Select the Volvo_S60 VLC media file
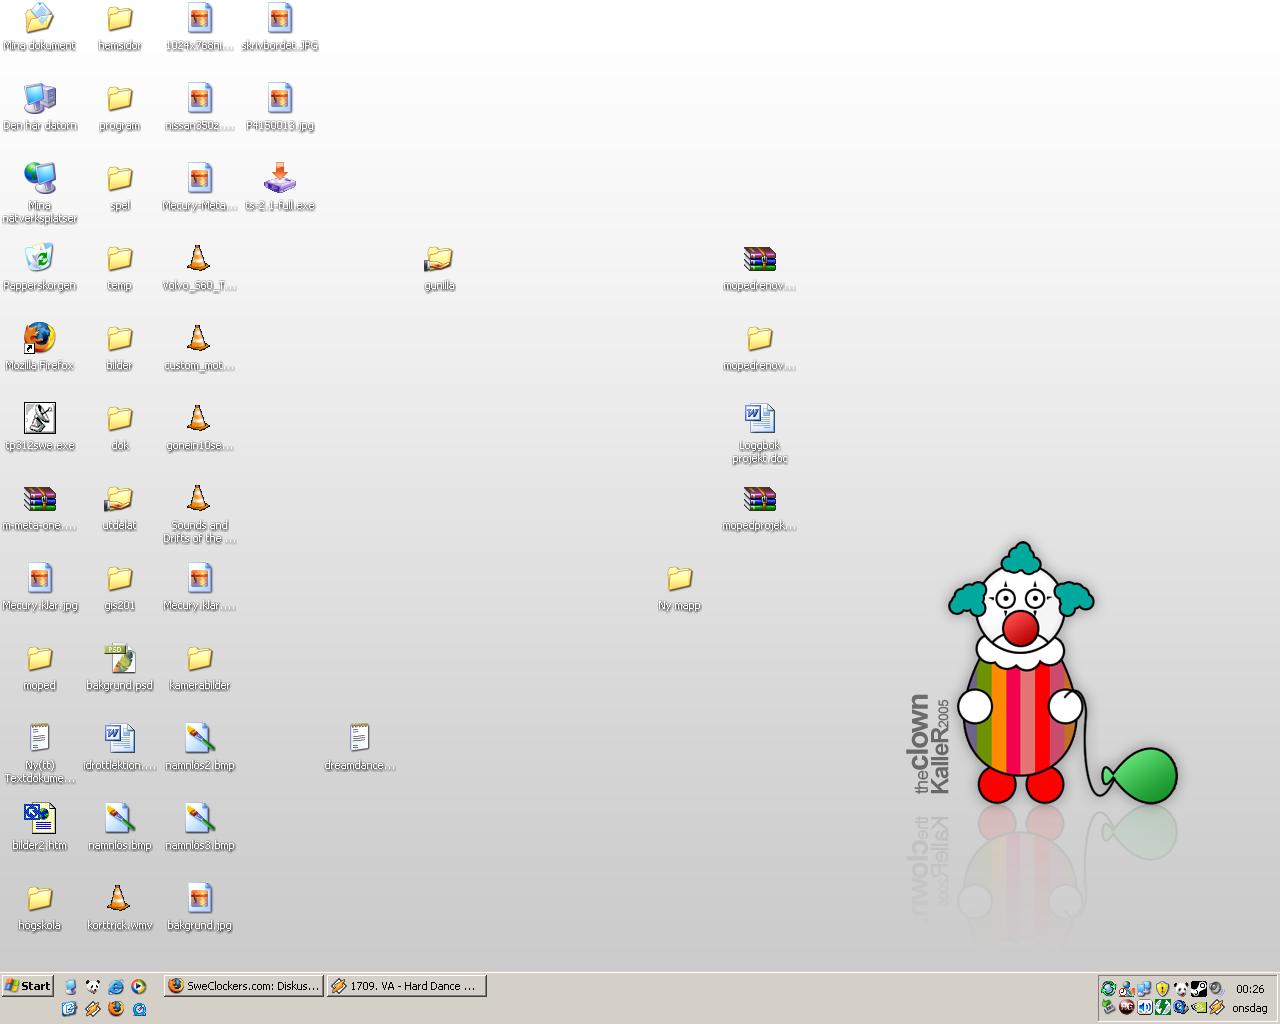This screenshot has height=1024, width=1280. pos(199,266)
